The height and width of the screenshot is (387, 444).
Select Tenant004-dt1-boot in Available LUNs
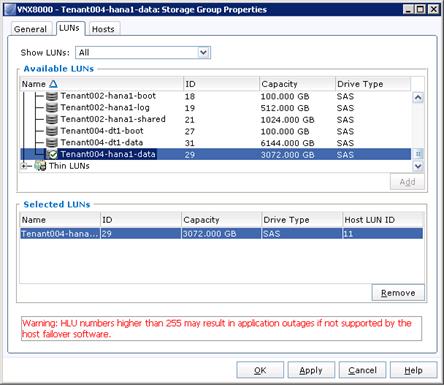point(102,131)
